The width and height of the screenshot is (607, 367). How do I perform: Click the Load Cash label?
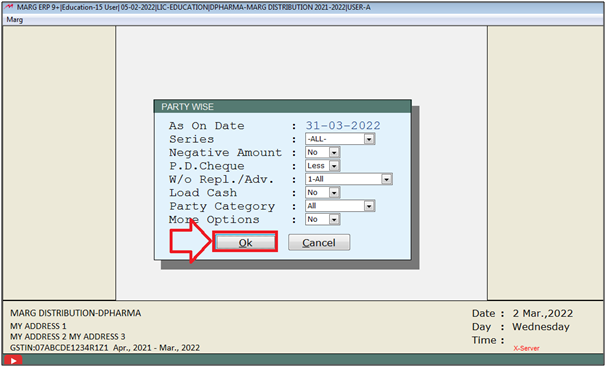pos(203,193)
